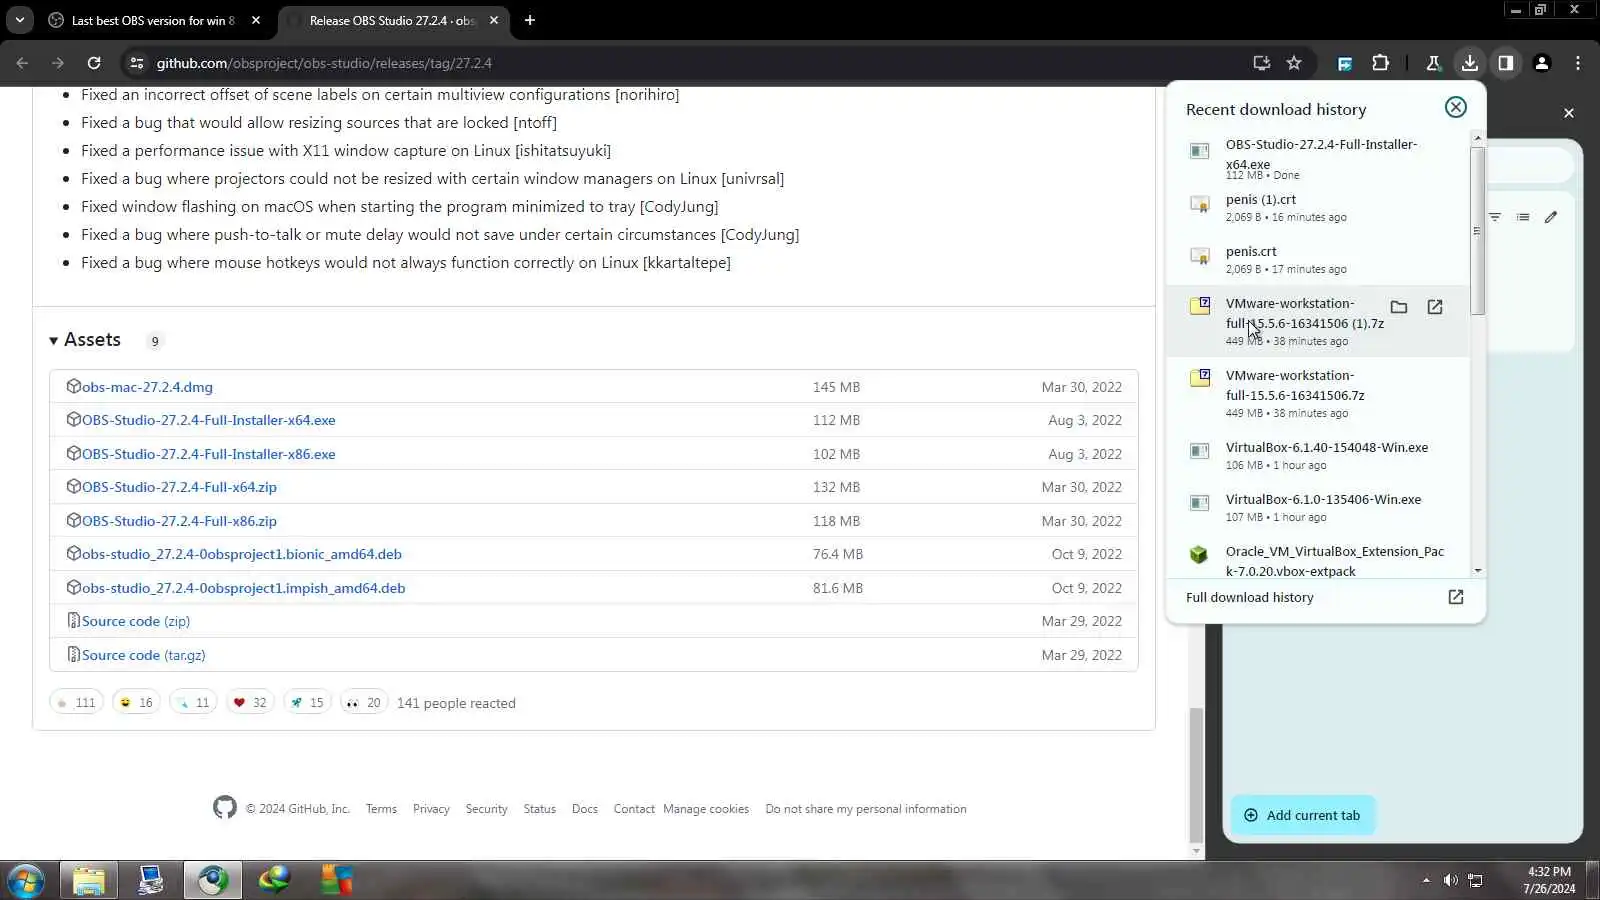
Task: Toggle the heart reaction with 32
Action: tap(250, 703)
